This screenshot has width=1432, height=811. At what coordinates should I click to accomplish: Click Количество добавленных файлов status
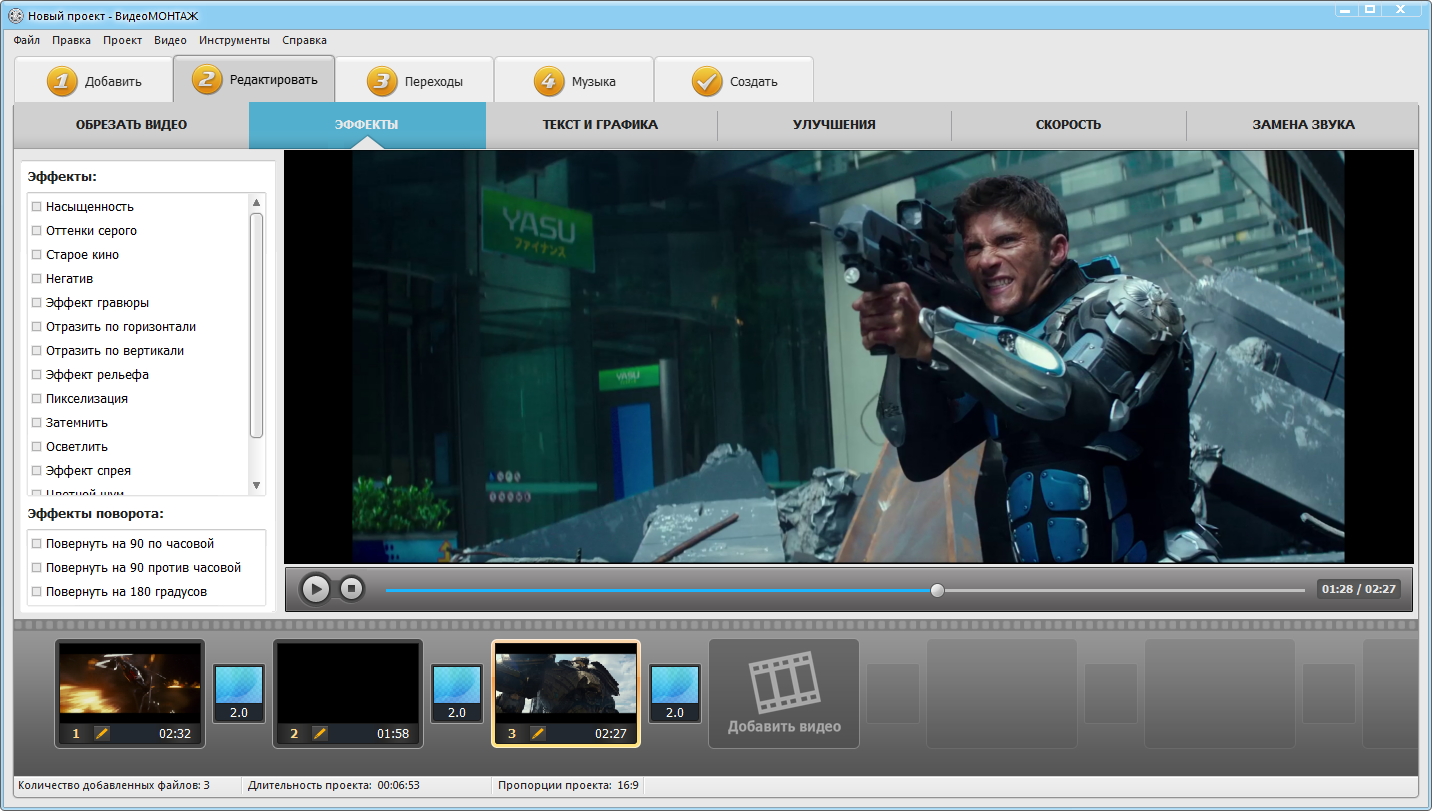114,786
